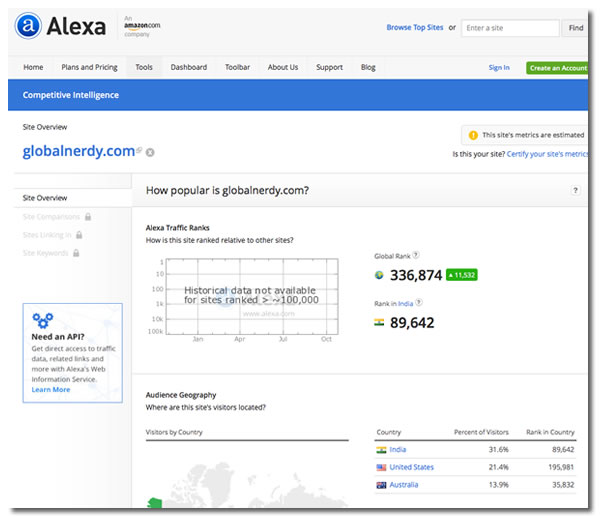
Task: Click the Alexa logo icon
Action: (x=29, y=27)
